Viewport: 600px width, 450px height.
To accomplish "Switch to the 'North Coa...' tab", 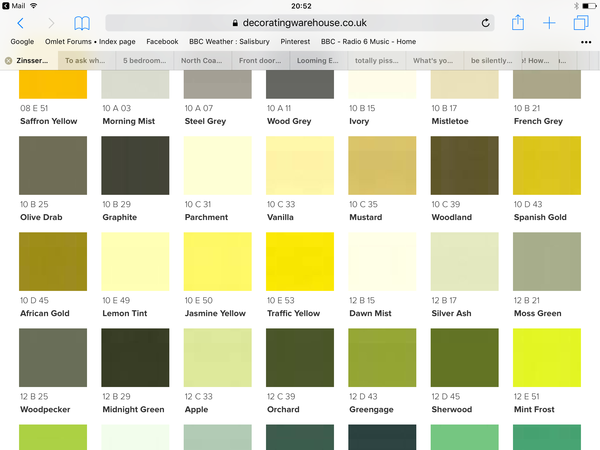I will click(x=203, y=60).
